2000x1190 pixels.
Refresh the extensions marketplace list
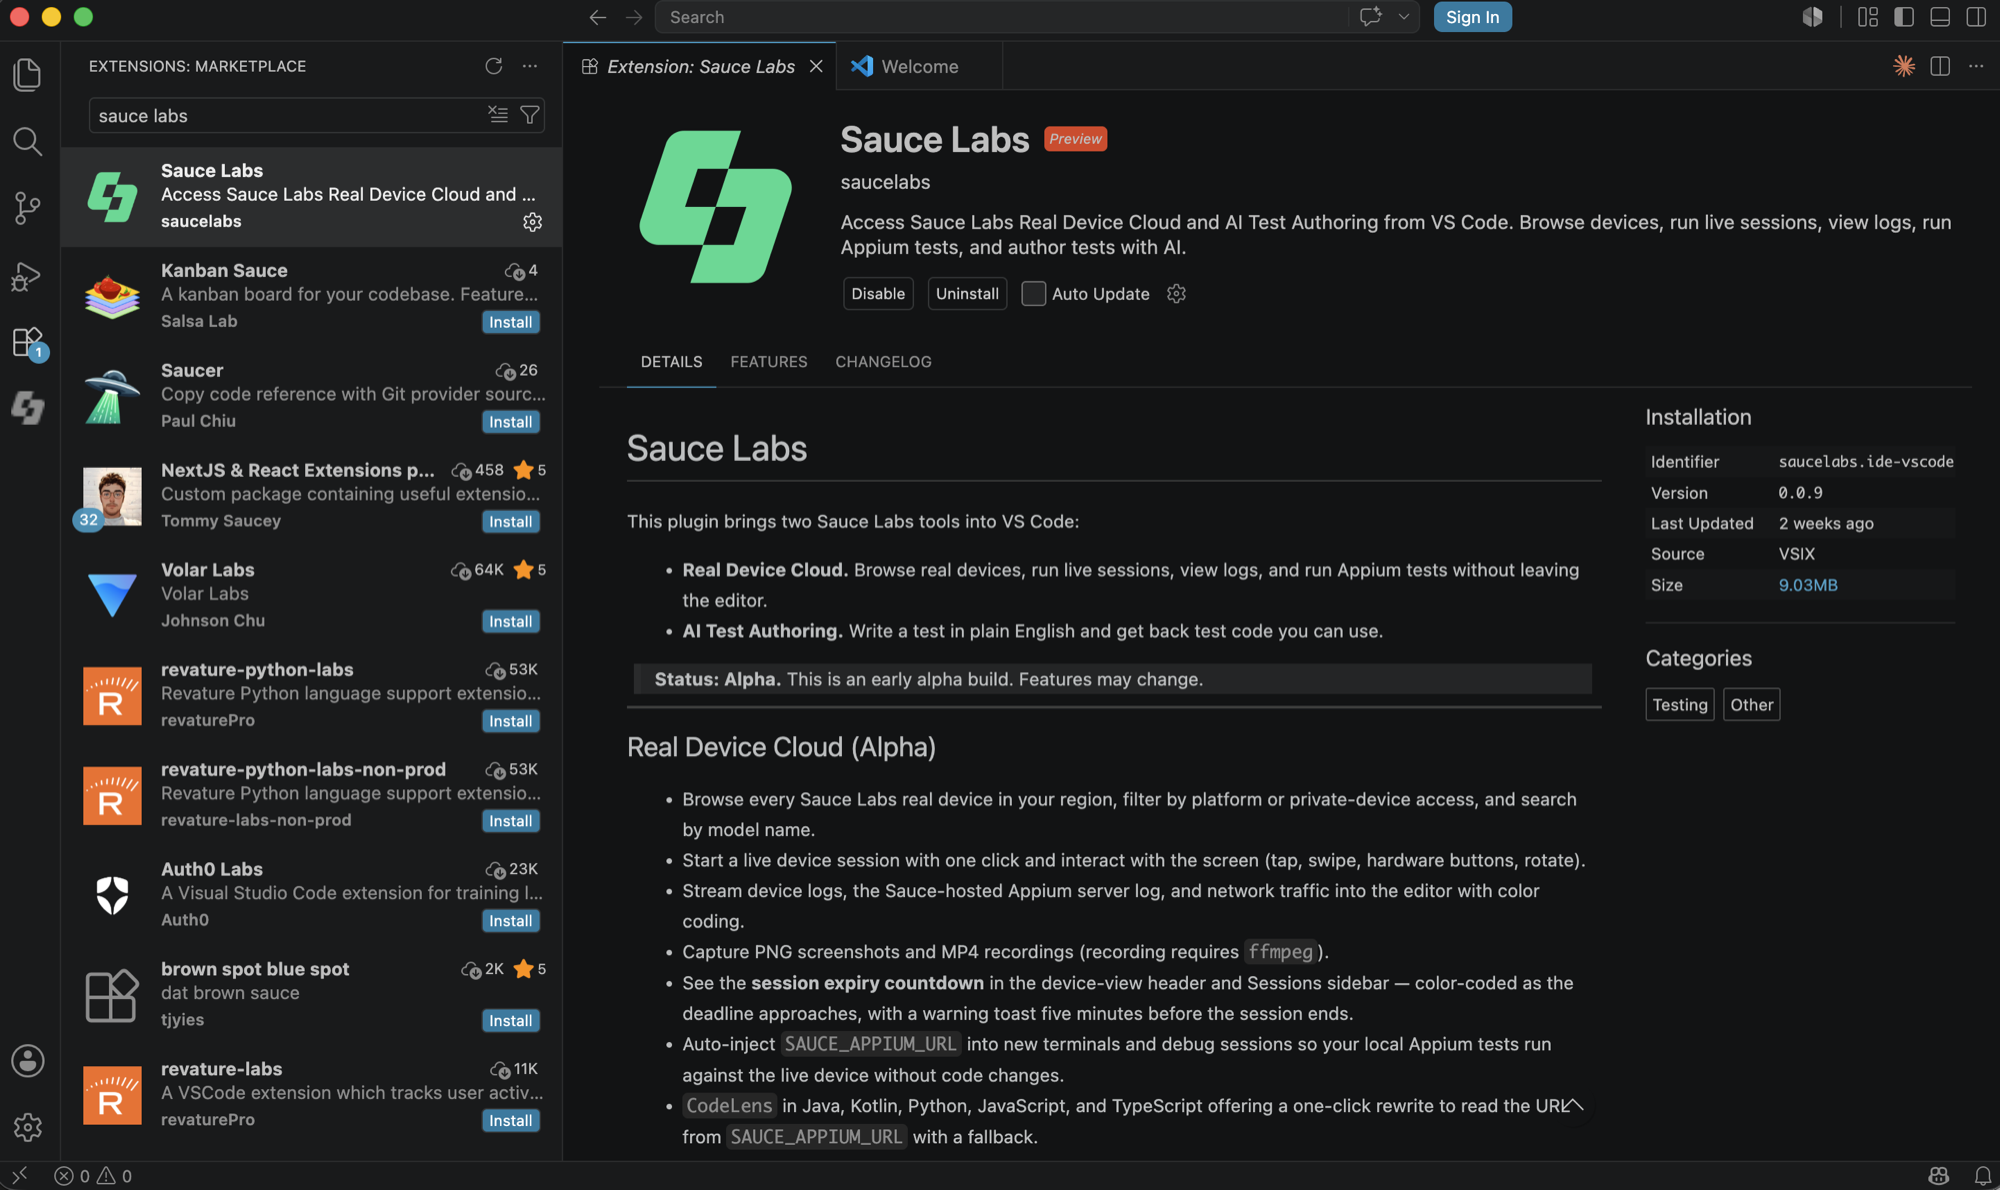click(494, 66)
